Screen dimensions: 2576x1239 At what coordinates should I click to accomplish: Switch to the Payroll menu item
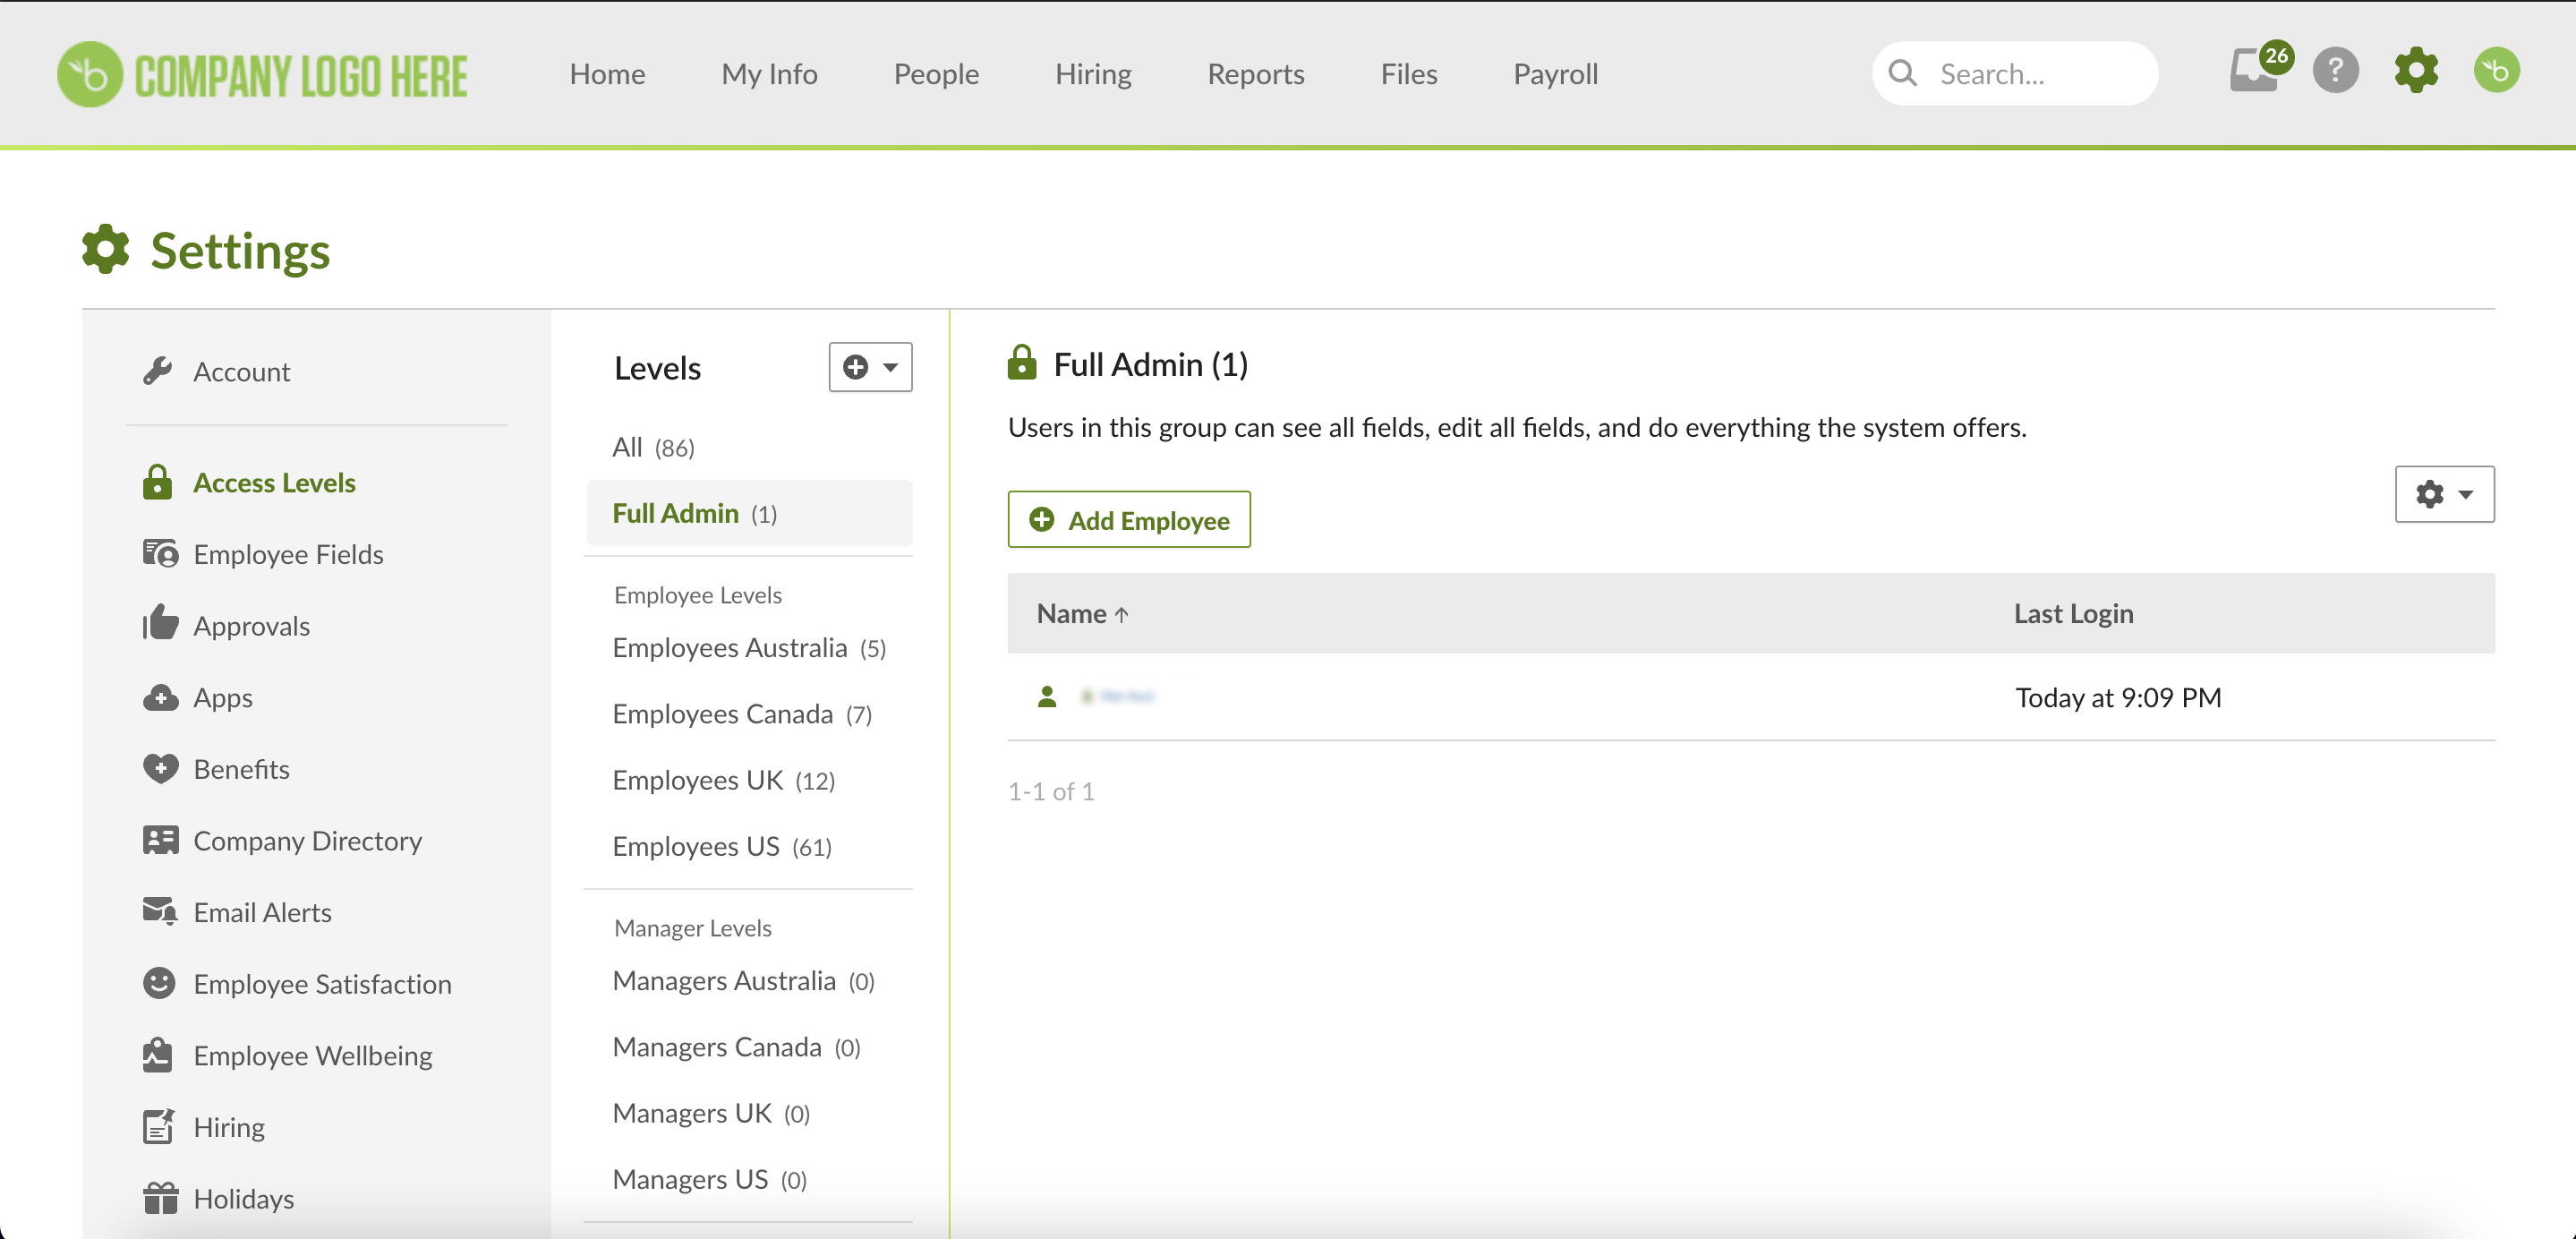pos(1555,73)
